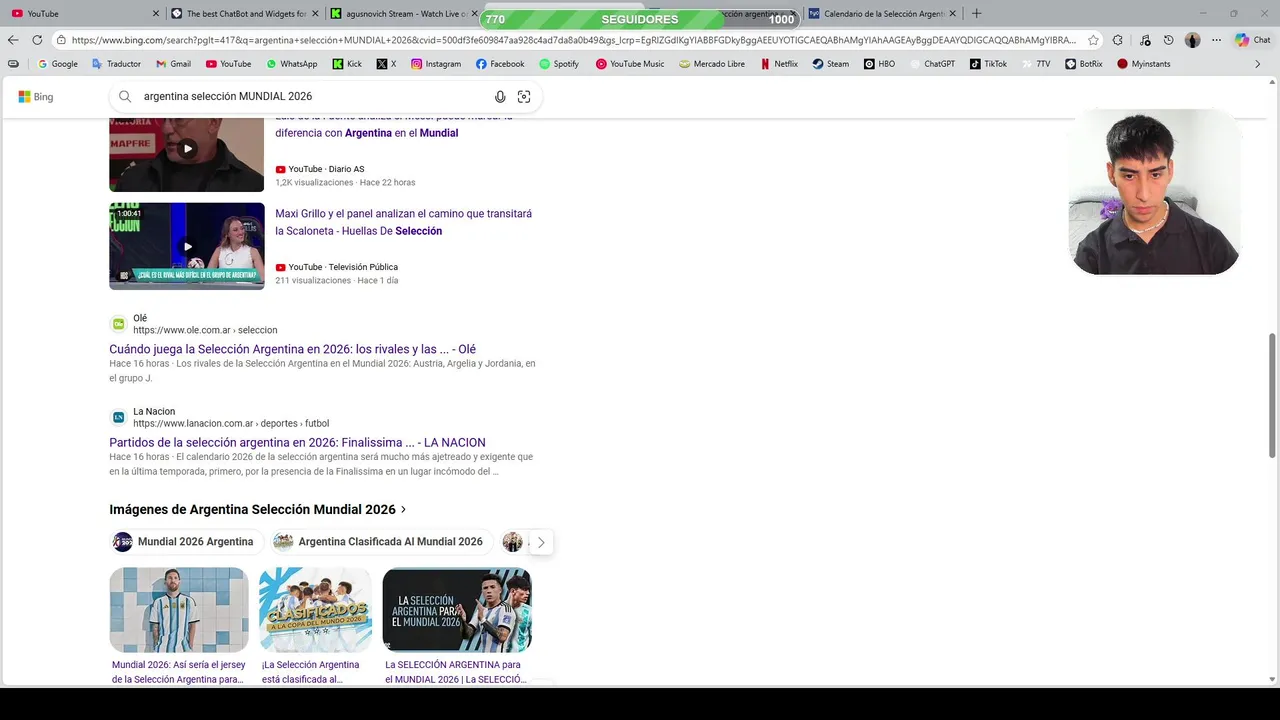Open Olé Cuándo juega la Selección link

click(292, 349)
